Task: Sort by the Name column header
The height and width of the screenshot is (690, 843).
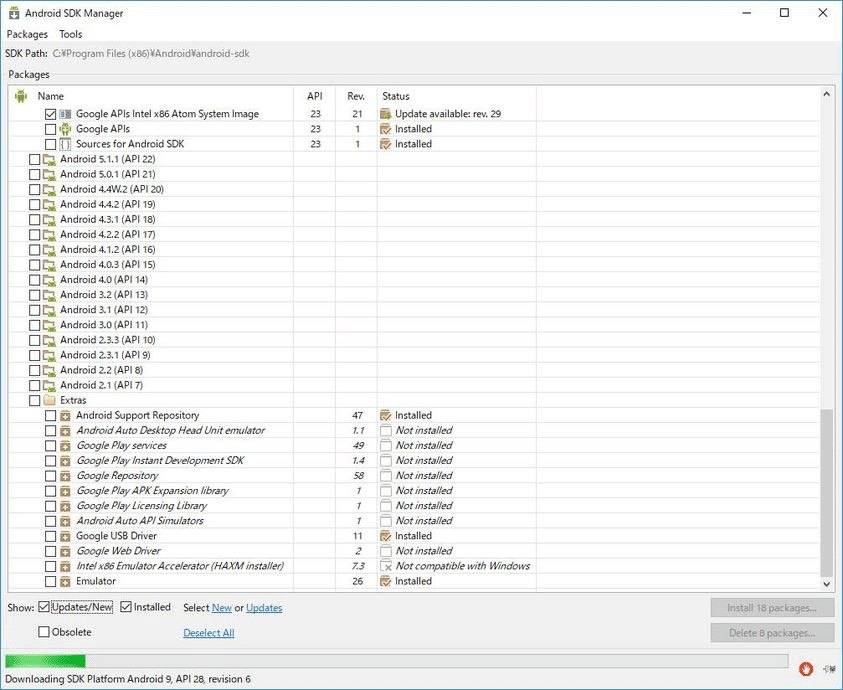Action: pos(51,96)
